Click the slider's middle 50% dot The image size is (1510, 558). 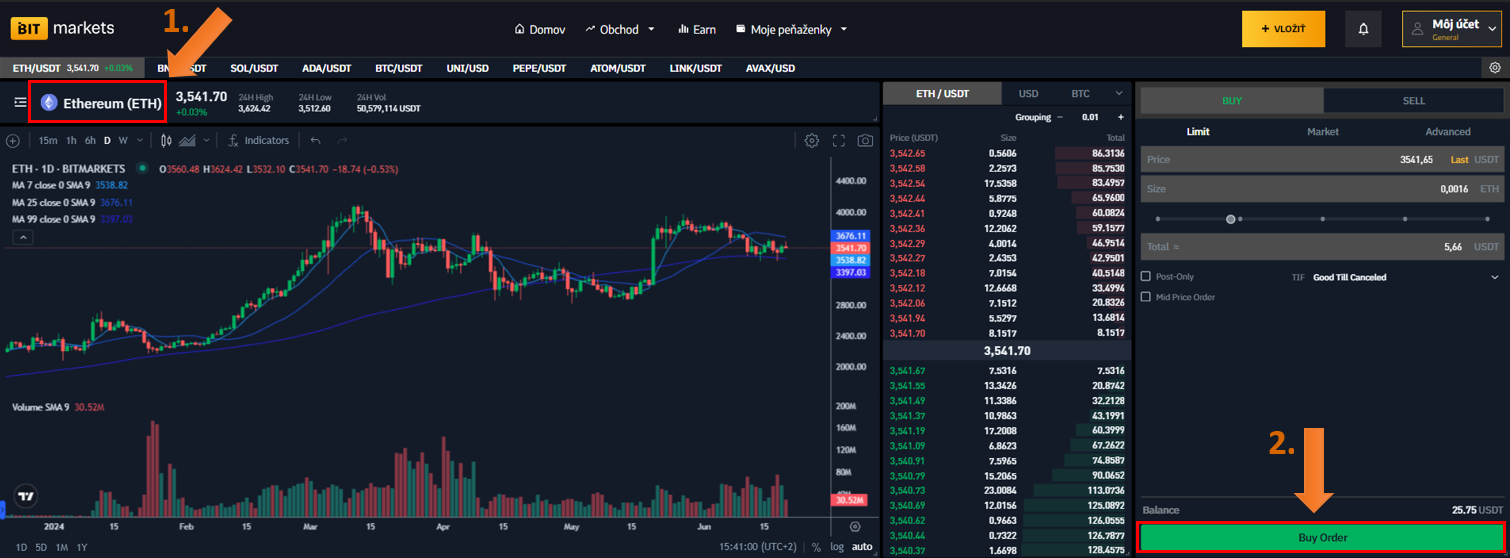[1322, 219]
